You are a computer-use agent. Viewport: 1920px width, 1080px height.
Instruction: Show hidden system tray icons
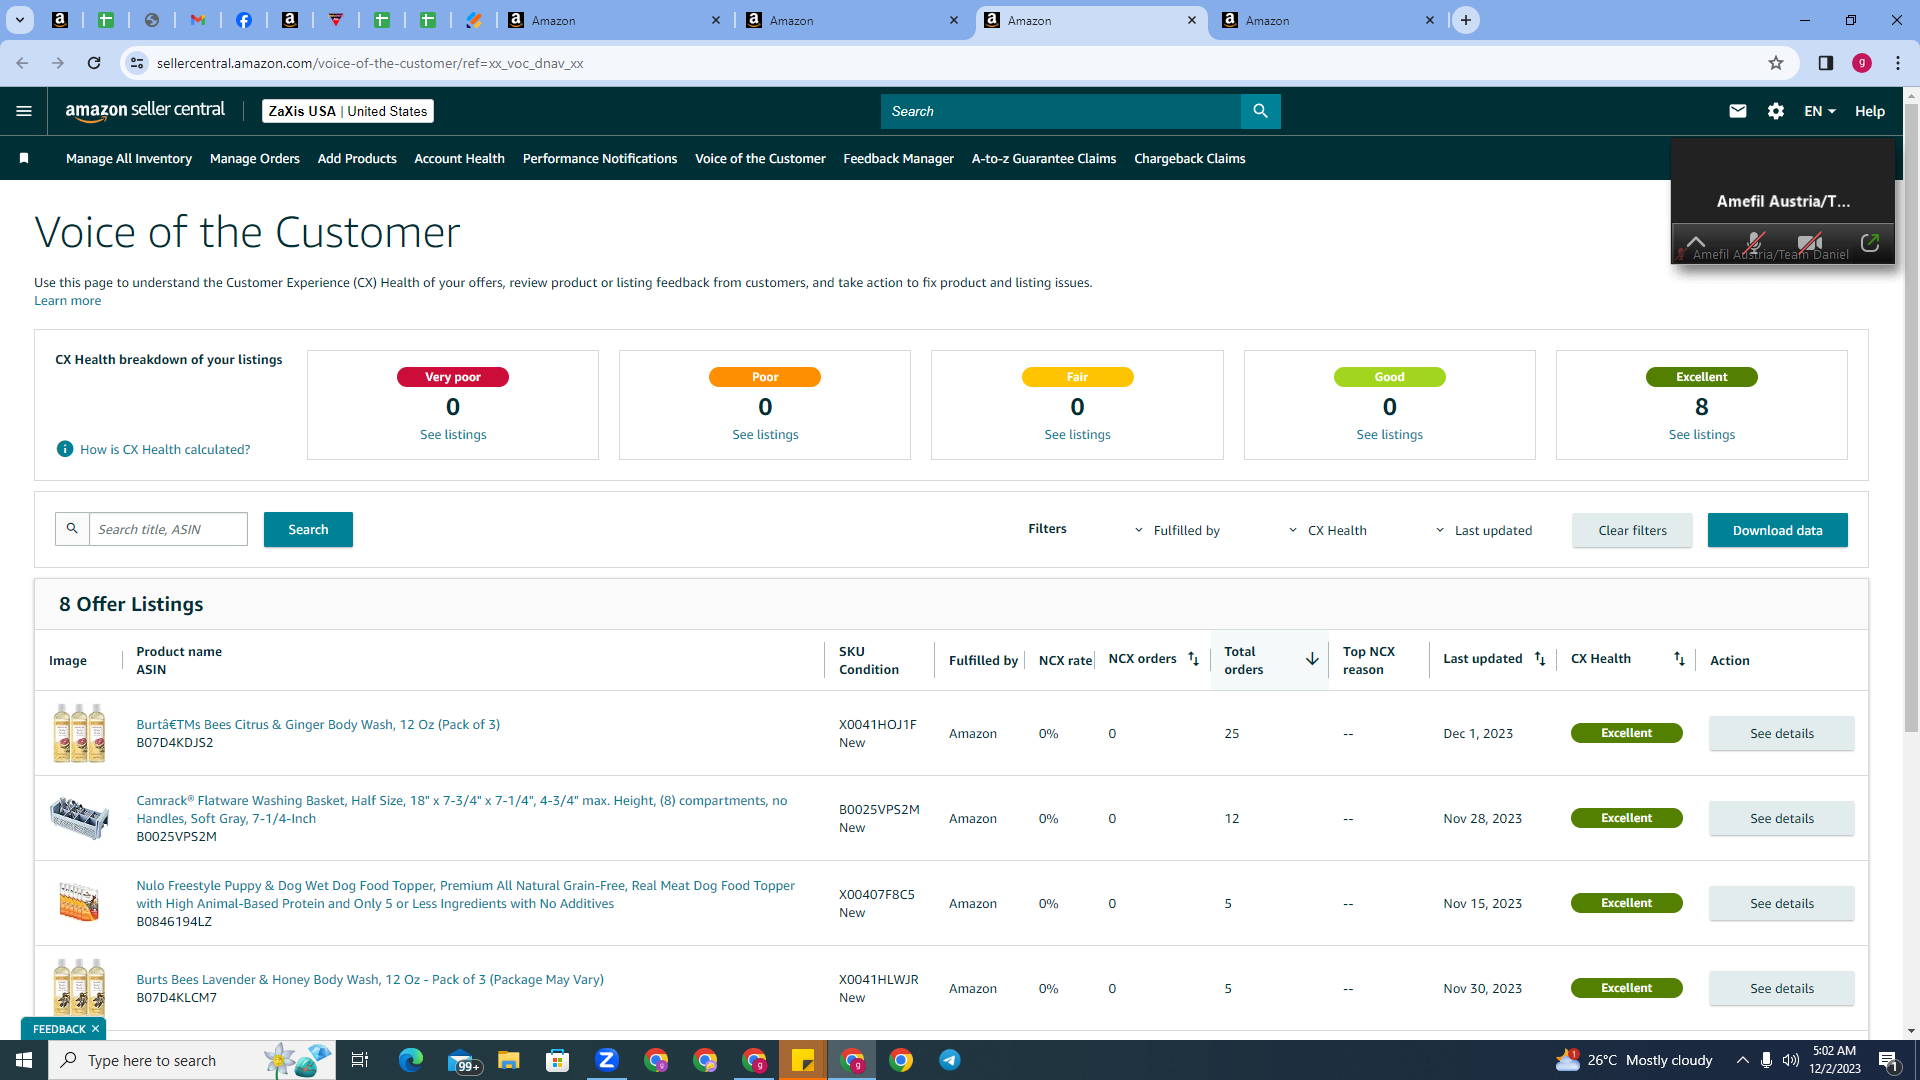(x=1743, y=1060)
